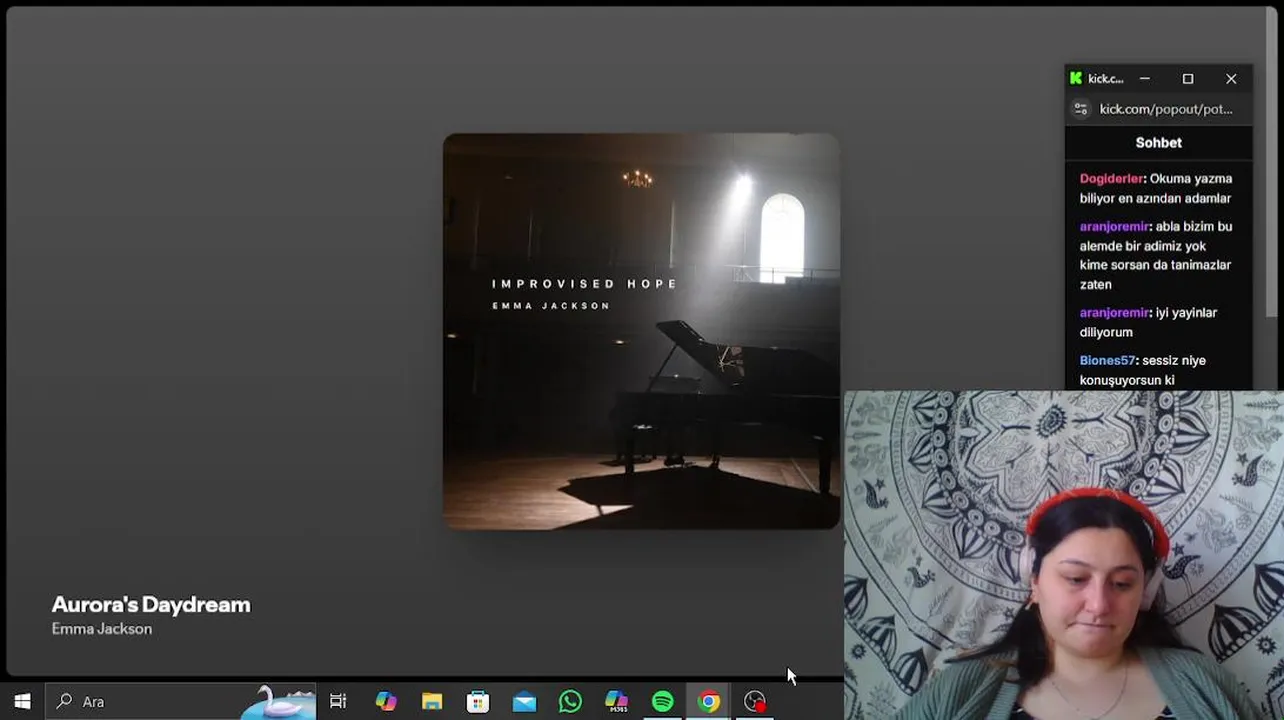Open OBS Studio recording icon in taskbar
The image size is (1284, 720).
755,702
